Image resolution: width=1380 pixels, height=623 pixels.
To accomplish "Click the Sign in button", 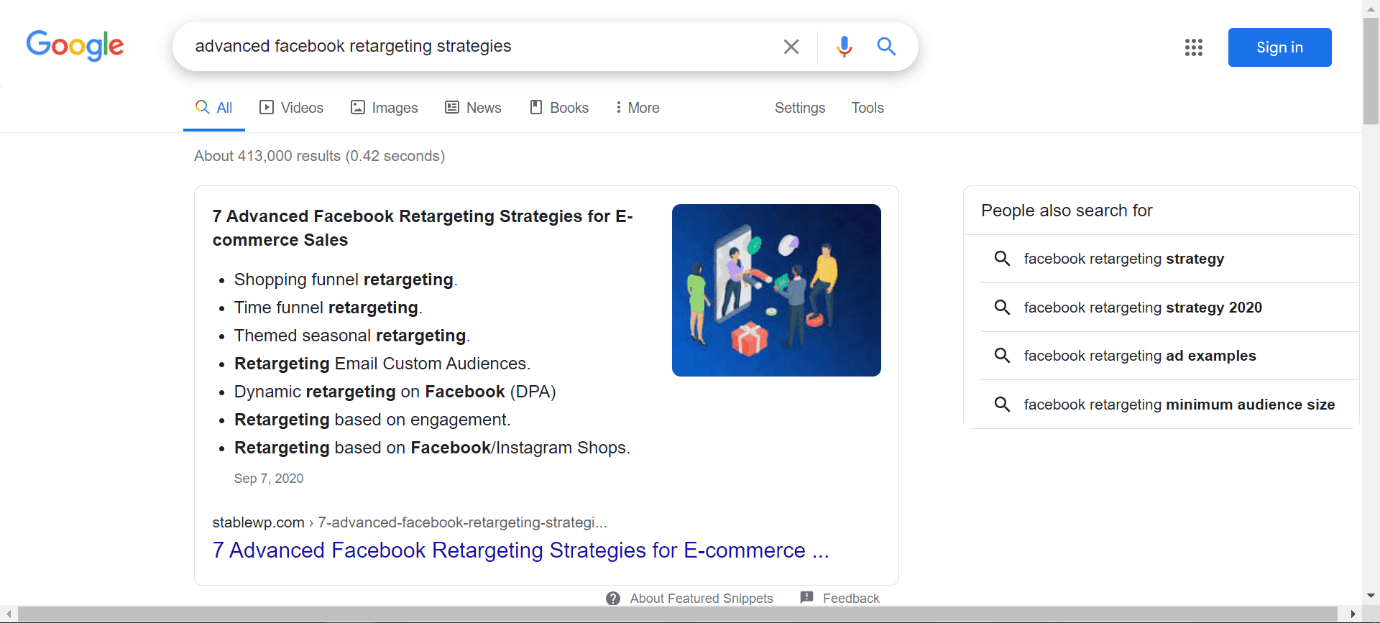I will point(1280,47).
